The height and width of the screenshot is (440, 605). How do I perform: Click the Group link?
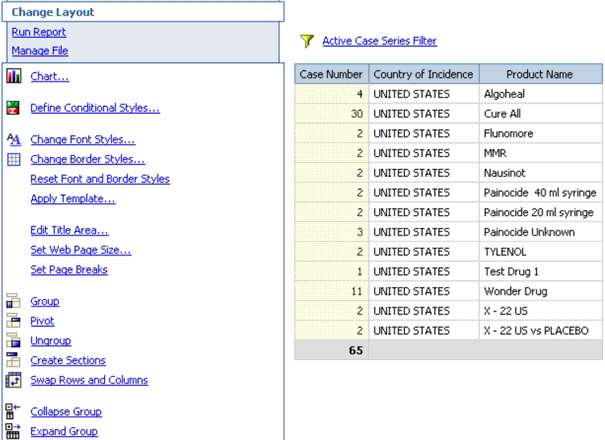point(45,301)
